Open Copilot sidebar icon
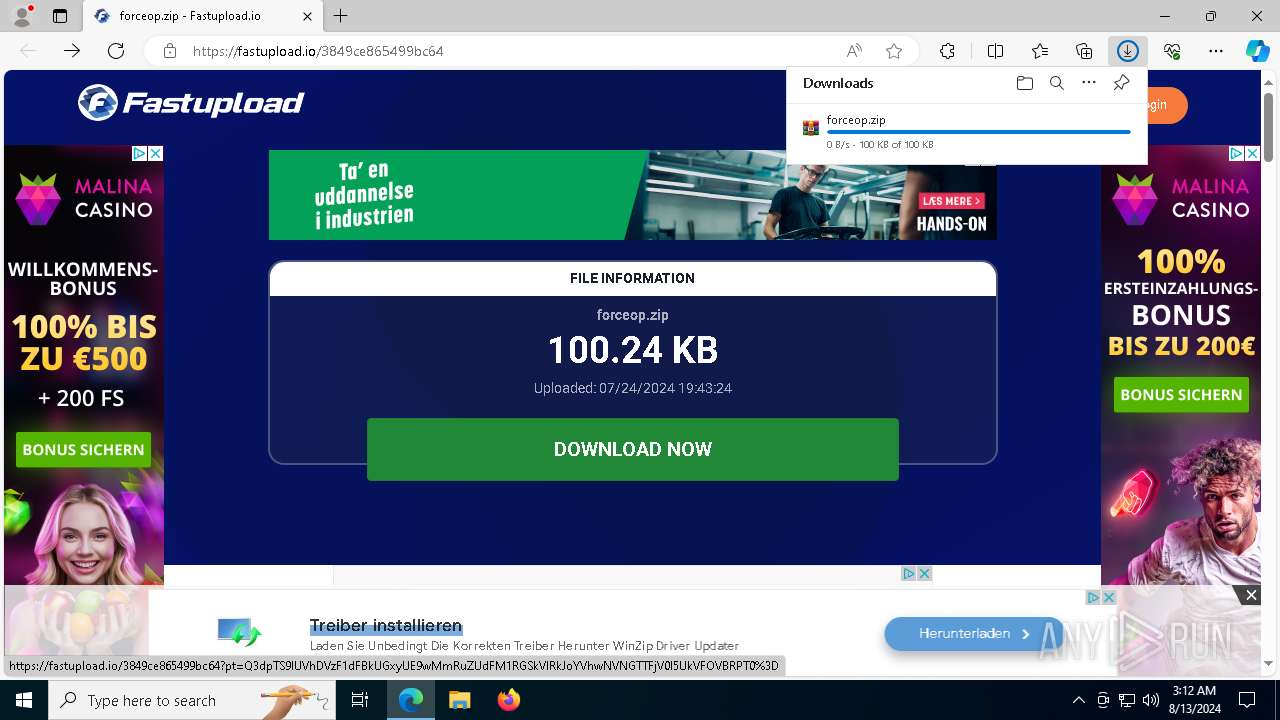 (x=1257, y=51)
